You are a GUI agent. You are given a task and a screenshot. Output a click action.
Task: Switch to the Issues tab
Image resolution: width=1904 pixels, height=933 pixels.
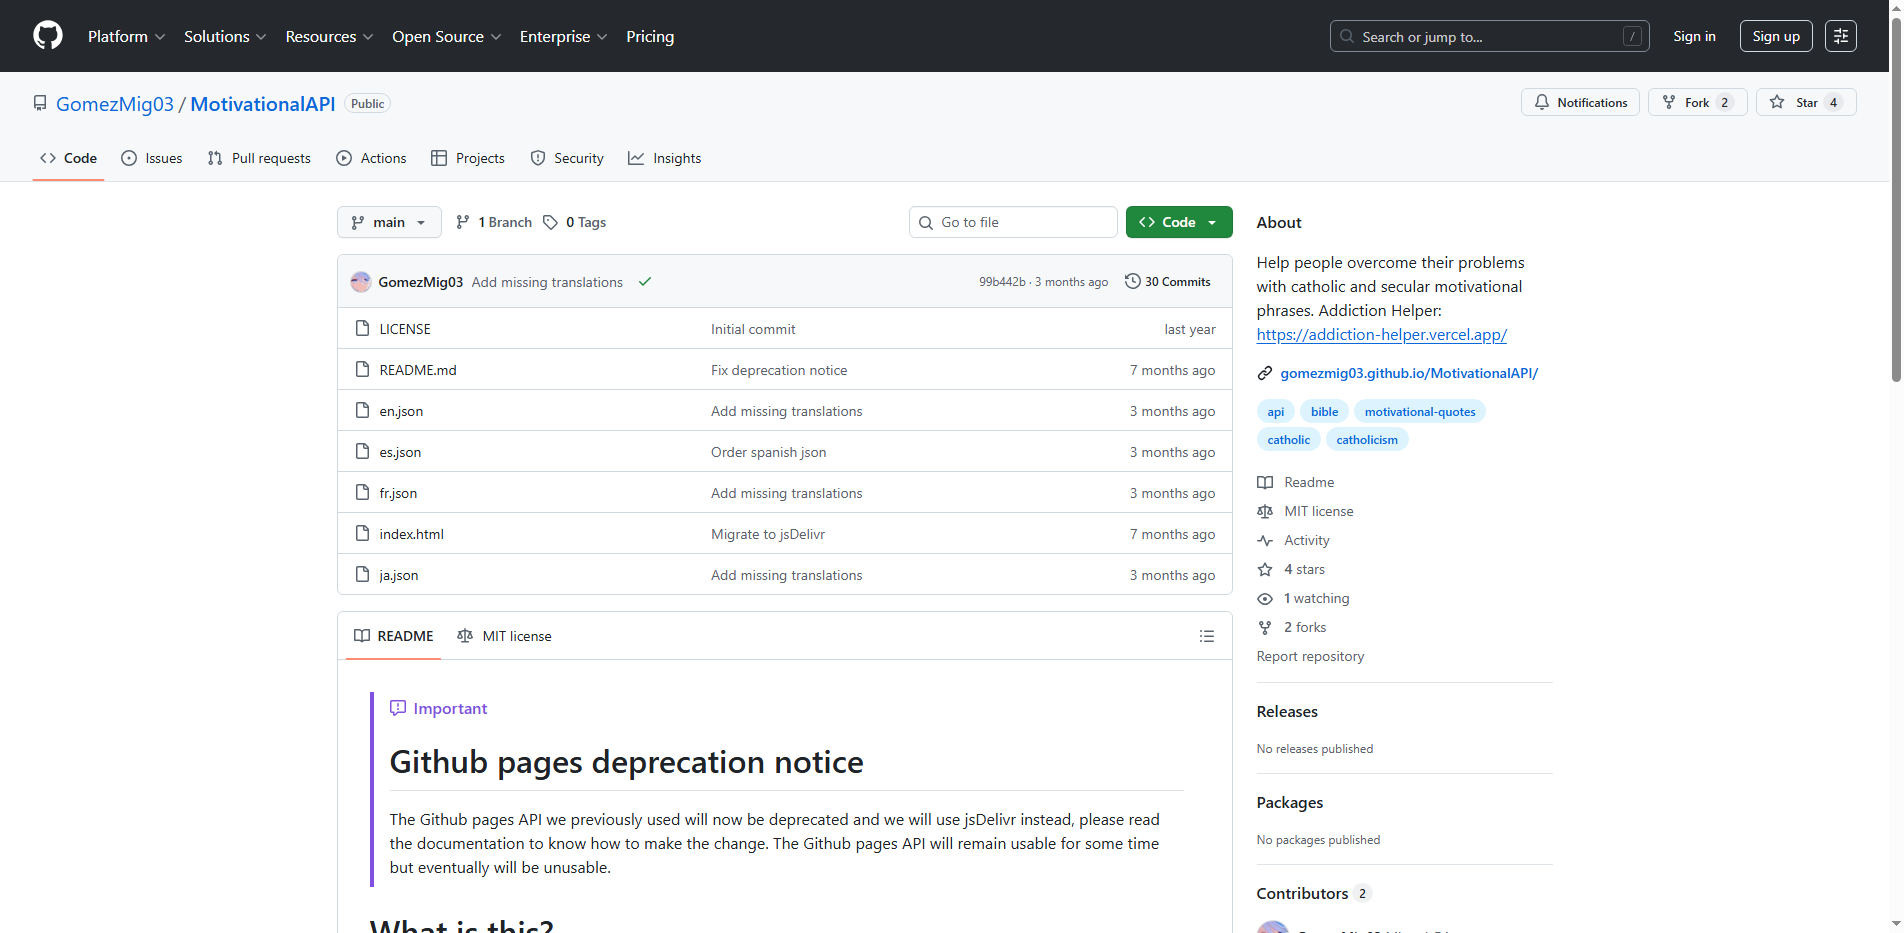[x=151, y=158]
